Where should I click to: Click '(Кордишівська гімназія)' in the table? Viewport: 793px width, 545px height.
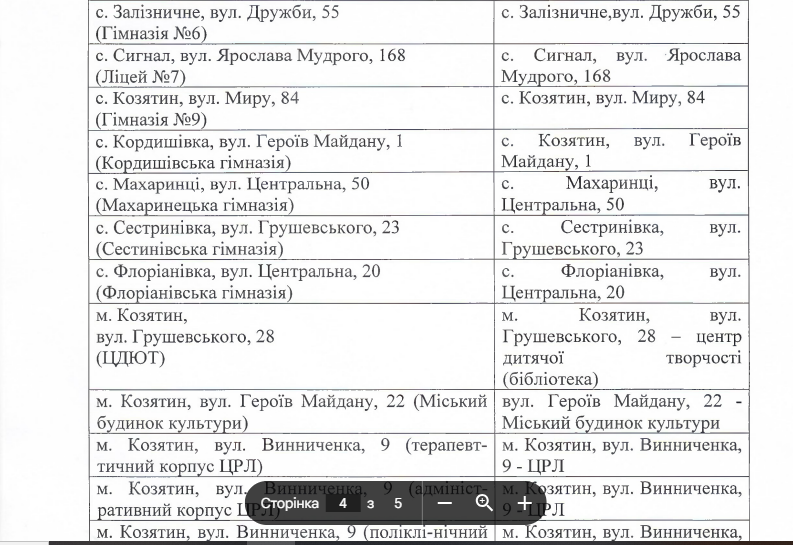coord(193,162)
